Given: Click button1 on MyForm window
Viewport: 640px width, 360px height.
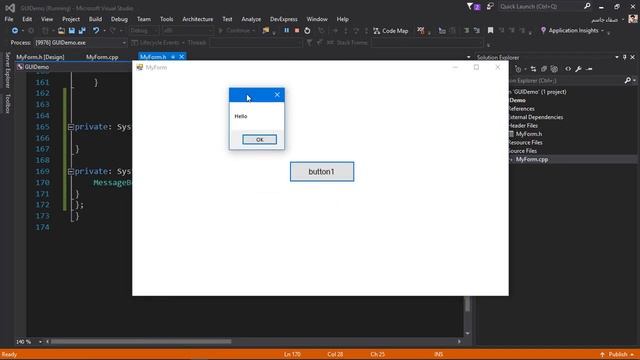Looking at the screenshot, I should (322, 172).
